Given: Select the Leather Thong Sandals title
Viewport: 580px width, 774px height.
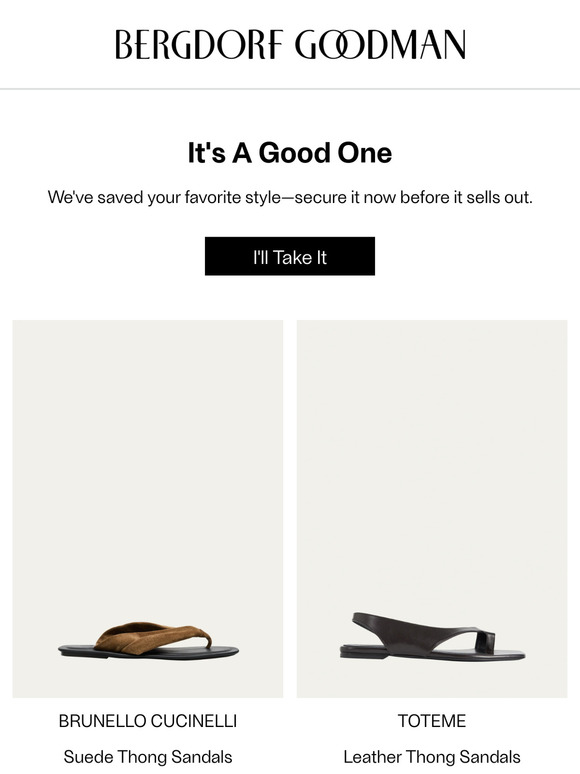Looking at the screenshot, I should pos(432,757).
